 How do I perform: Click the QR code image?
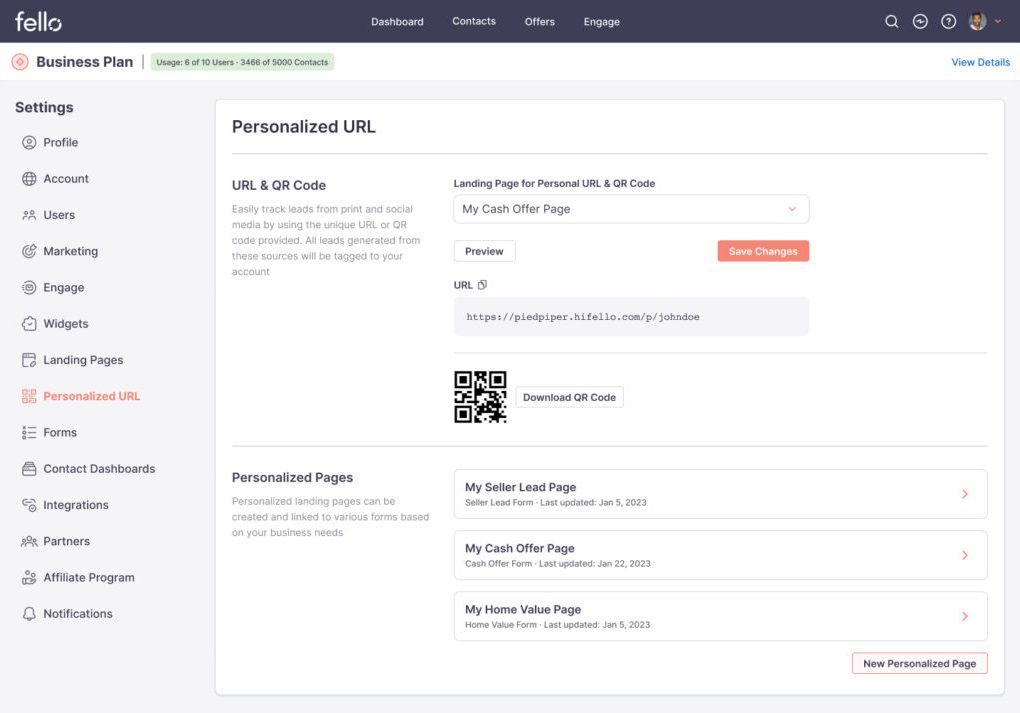(x=480, y=397)
